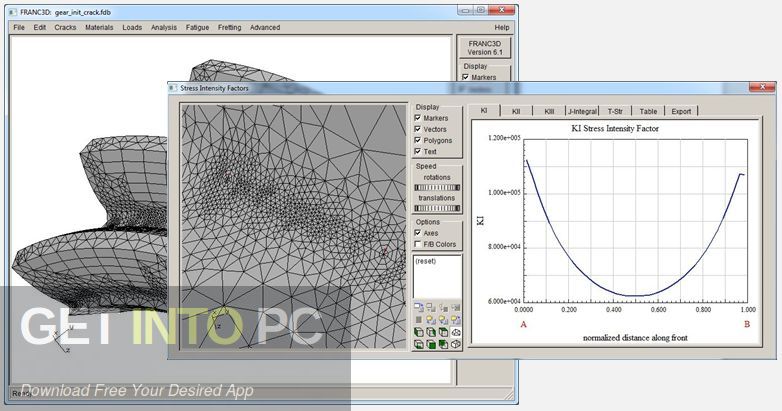The height and width of the screenshot is (411, 782).
Task: Switch to the KIII tab
Action: pos(549,111)
